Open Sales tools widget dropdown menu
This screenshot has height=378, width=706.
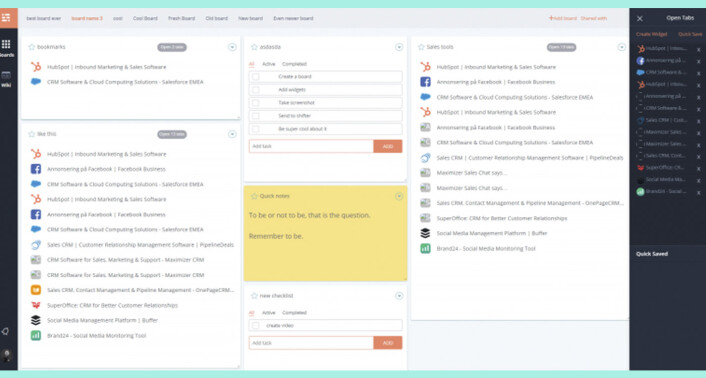(621, 47)
